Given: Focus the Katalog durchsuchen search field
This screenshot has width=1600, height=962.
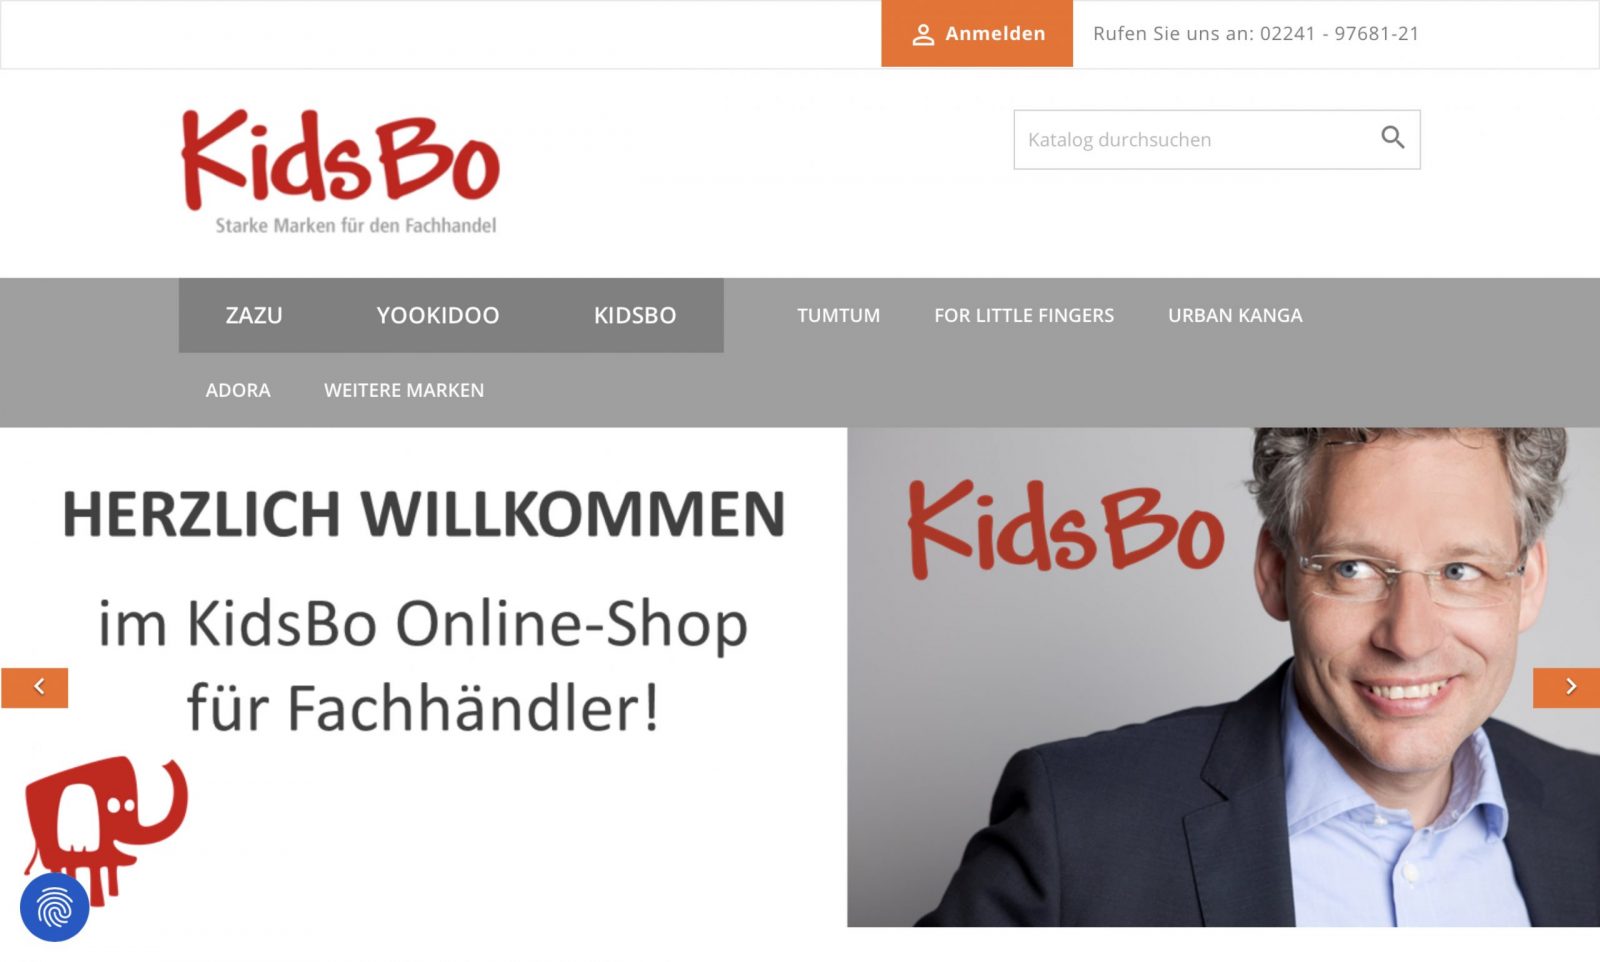Looking at the screenshot, I should (x=1217, y=139).
